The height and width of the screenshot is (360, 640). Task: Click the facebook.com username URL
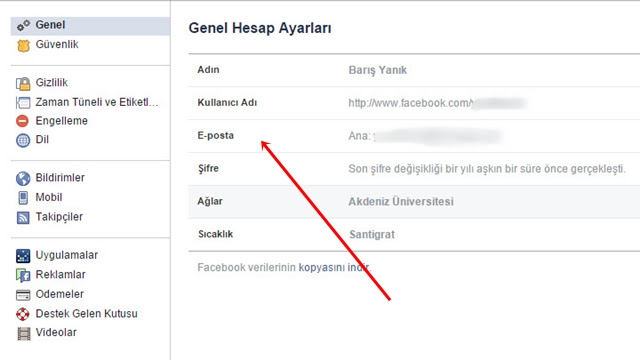pyautogui.click(x=437, y=103)
